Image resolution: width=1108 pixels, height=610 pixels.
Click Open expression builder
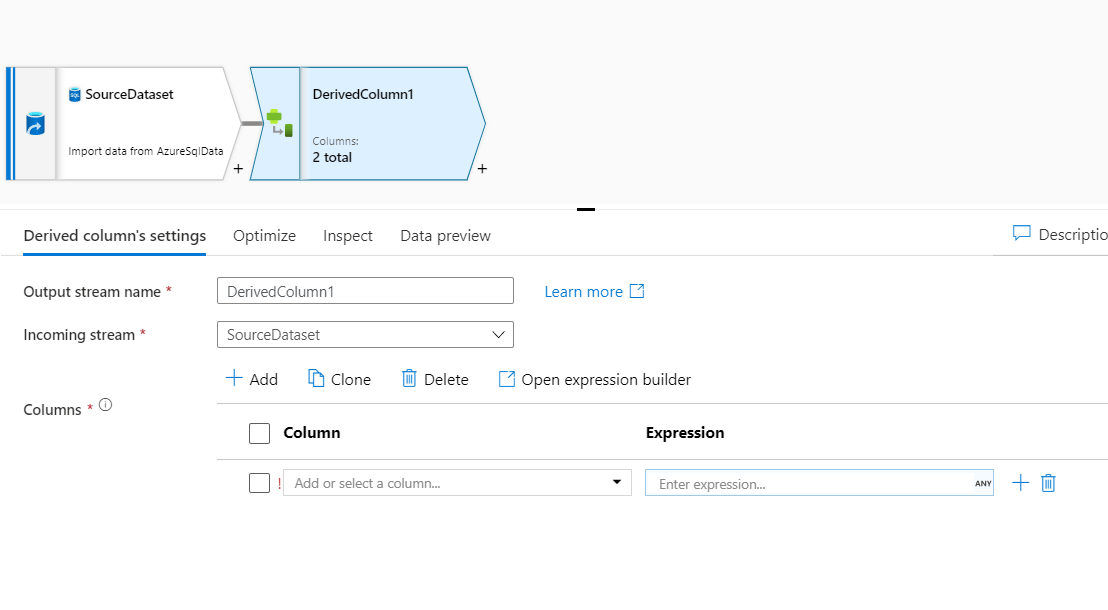[594, 379]
